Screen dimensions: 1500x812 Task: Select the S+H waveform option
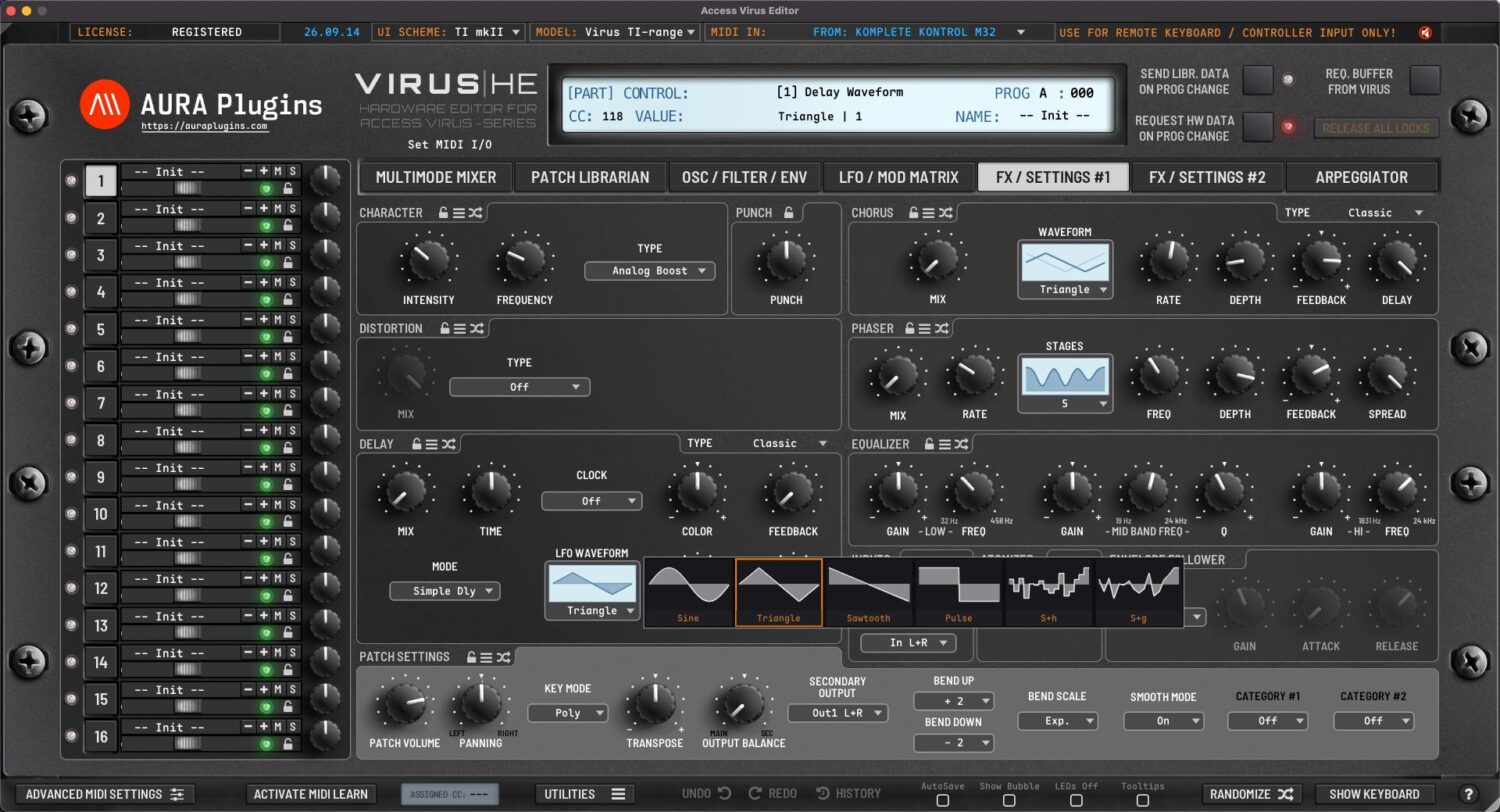(x=1048, y=592)
